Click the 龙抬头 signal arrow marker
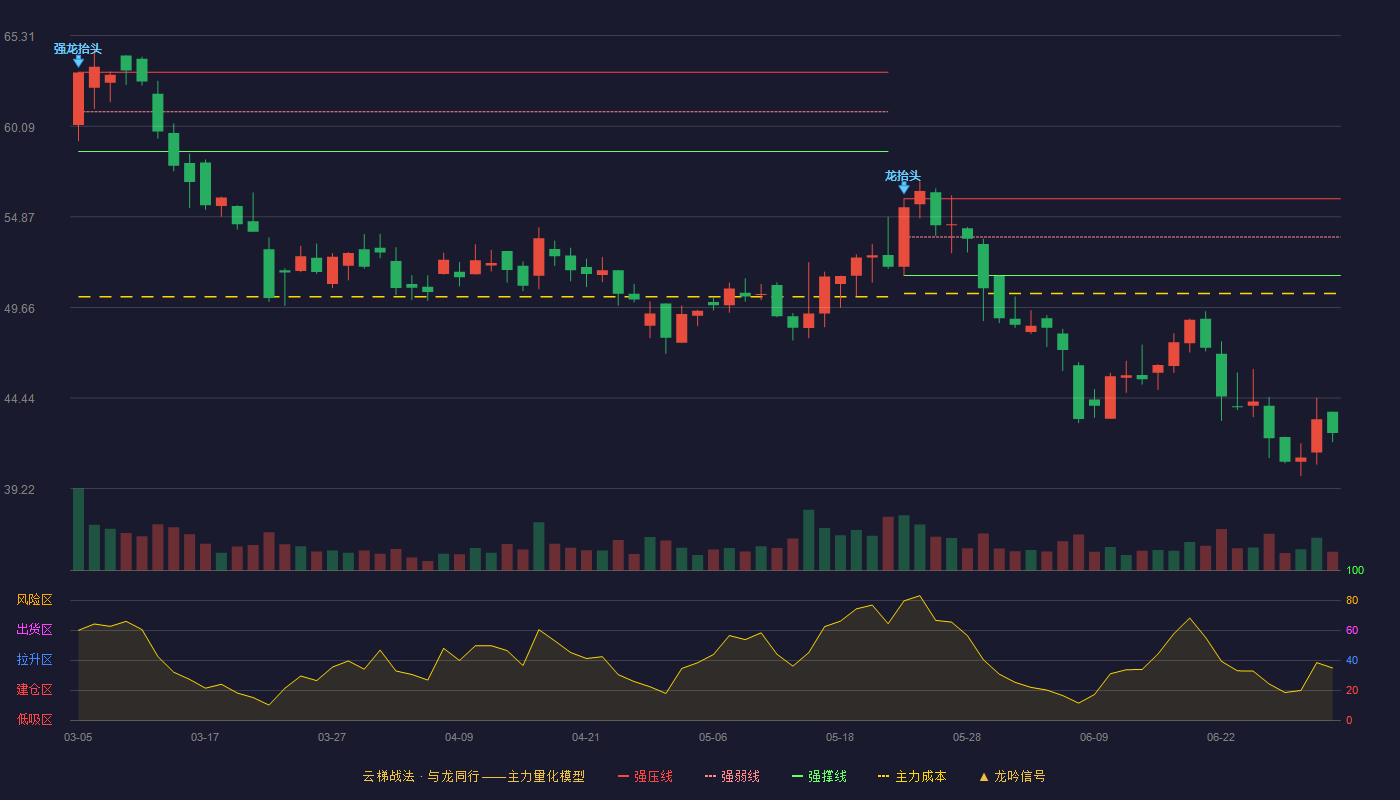Image resolution: width=1400 pixels, height=800 pixels. tap(904, 187)
